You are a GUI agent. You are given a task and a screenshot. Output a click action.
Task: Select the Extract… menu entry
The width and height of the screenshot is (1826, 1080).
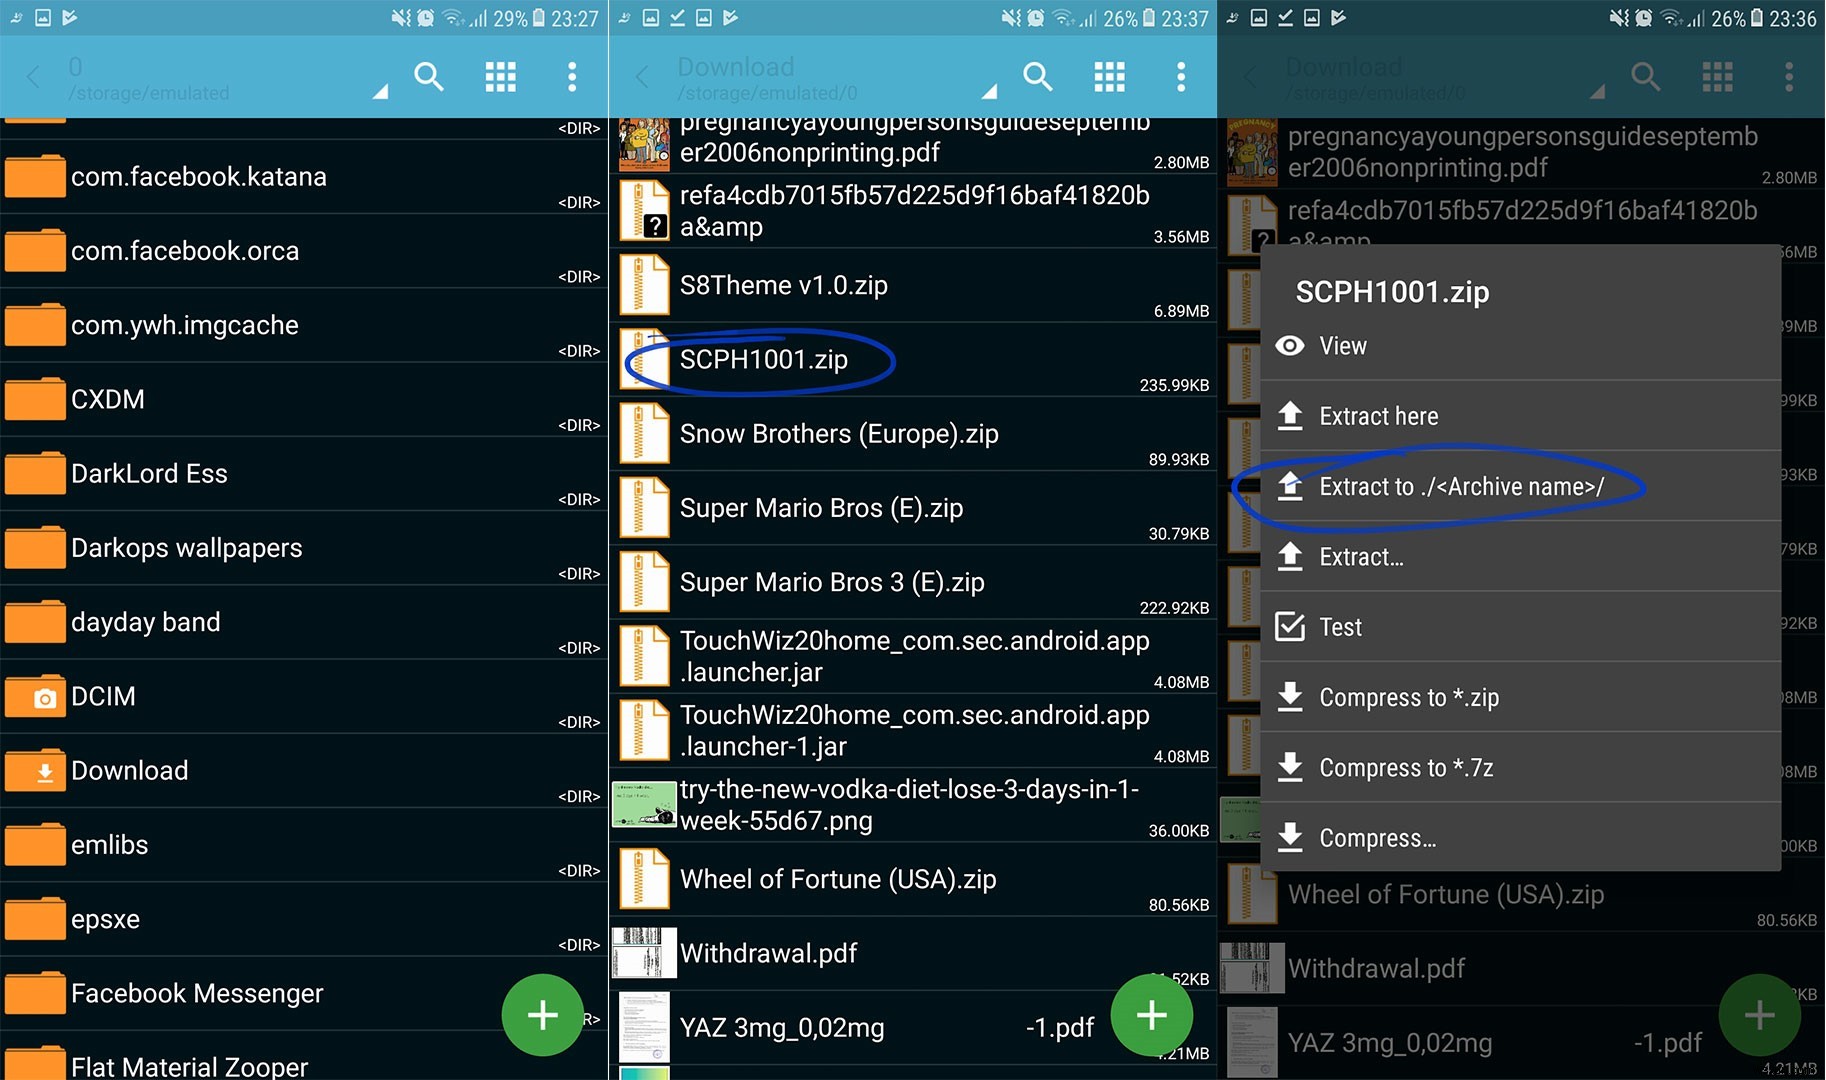click(x=1363, y=557)
